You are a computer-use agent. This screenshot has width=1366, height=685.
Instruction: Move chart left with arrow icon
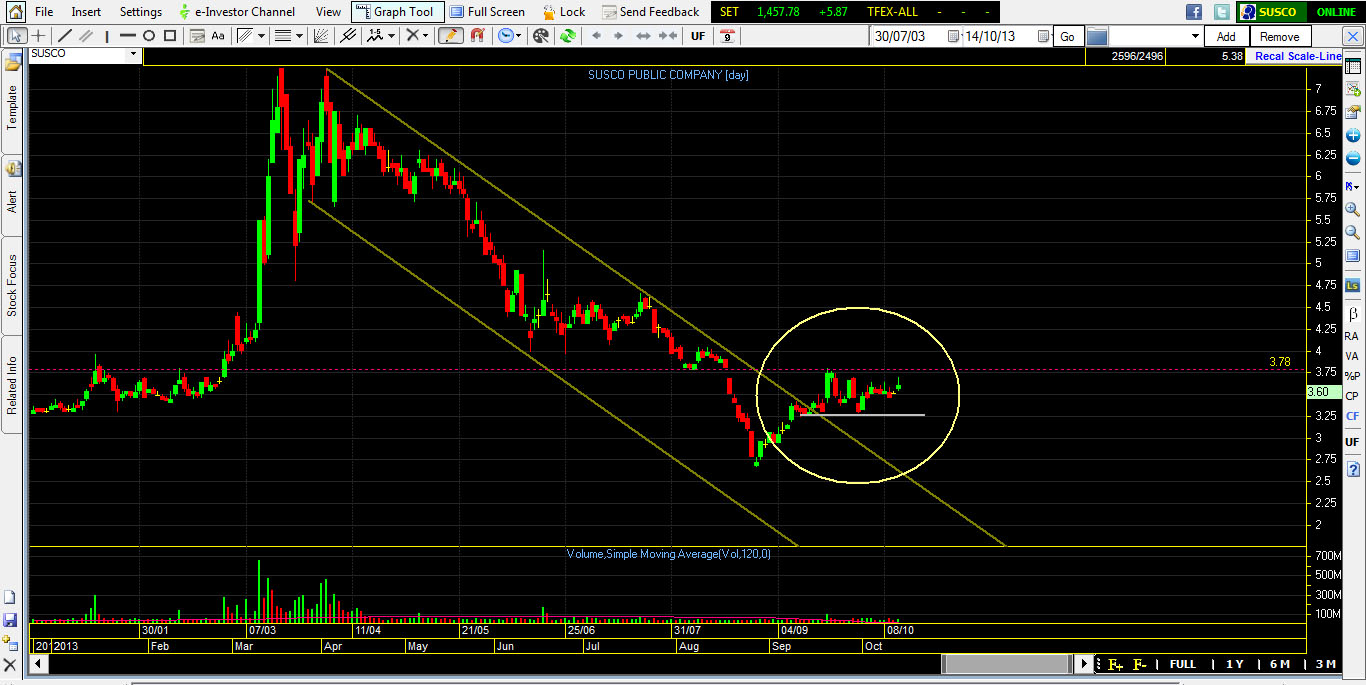point(597,36)
